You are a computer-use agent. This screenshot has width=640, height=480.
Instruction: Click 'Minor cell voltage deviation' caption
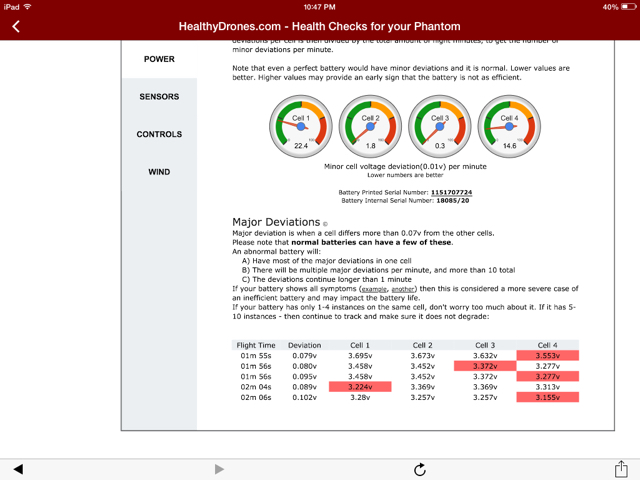click(x=405, y=167)
